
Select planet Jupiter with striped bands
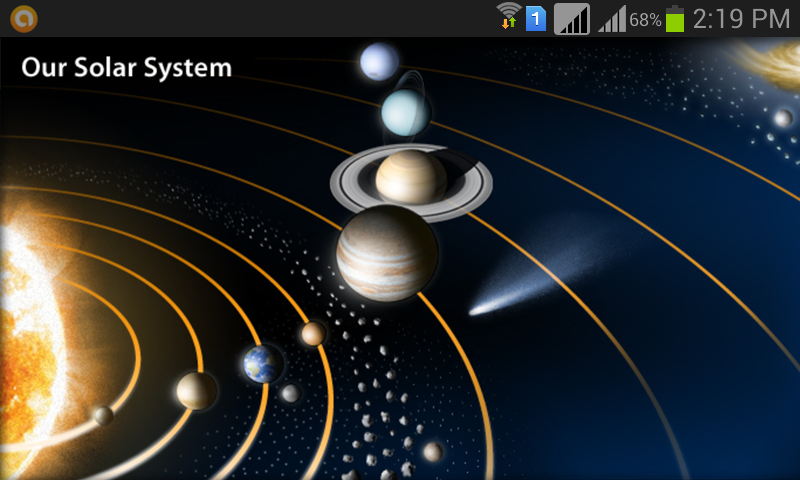[x=387, y=254]
